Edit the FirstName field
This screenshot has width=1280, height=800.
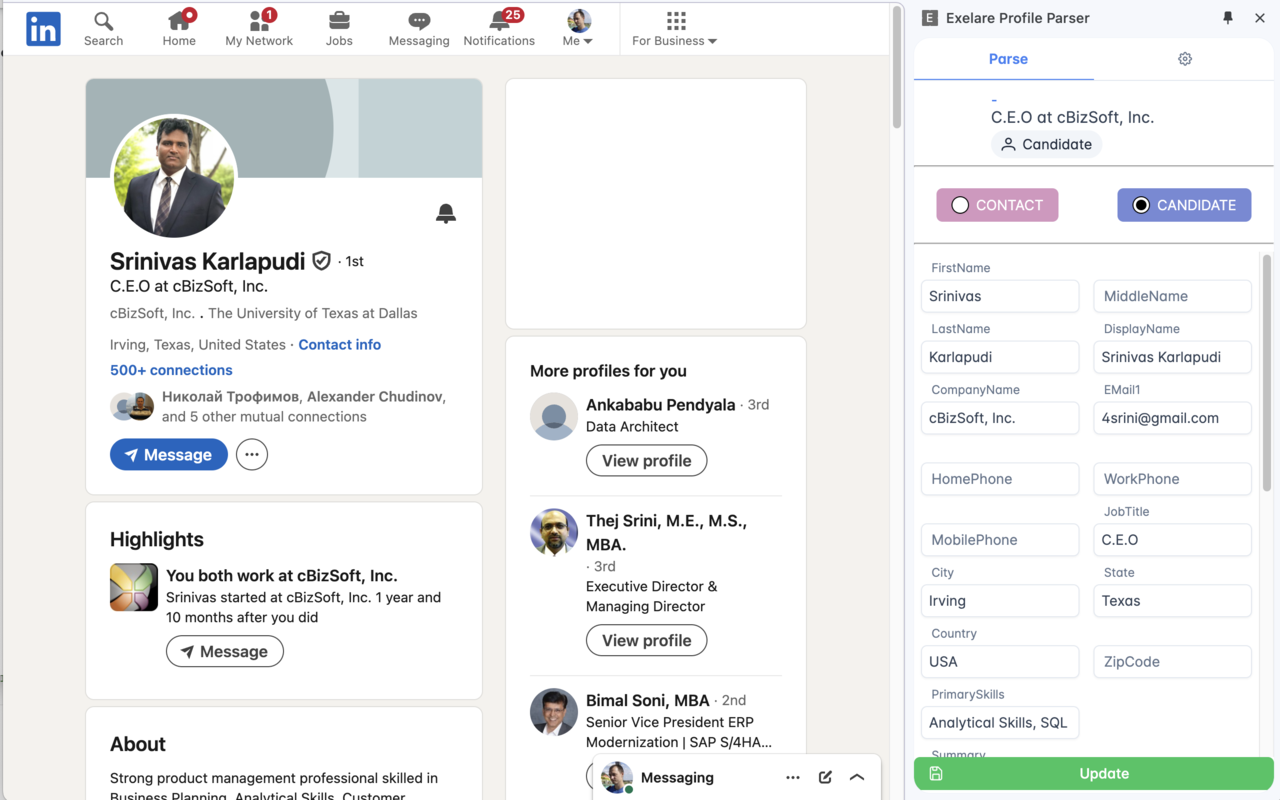(x=1000, y=296)
